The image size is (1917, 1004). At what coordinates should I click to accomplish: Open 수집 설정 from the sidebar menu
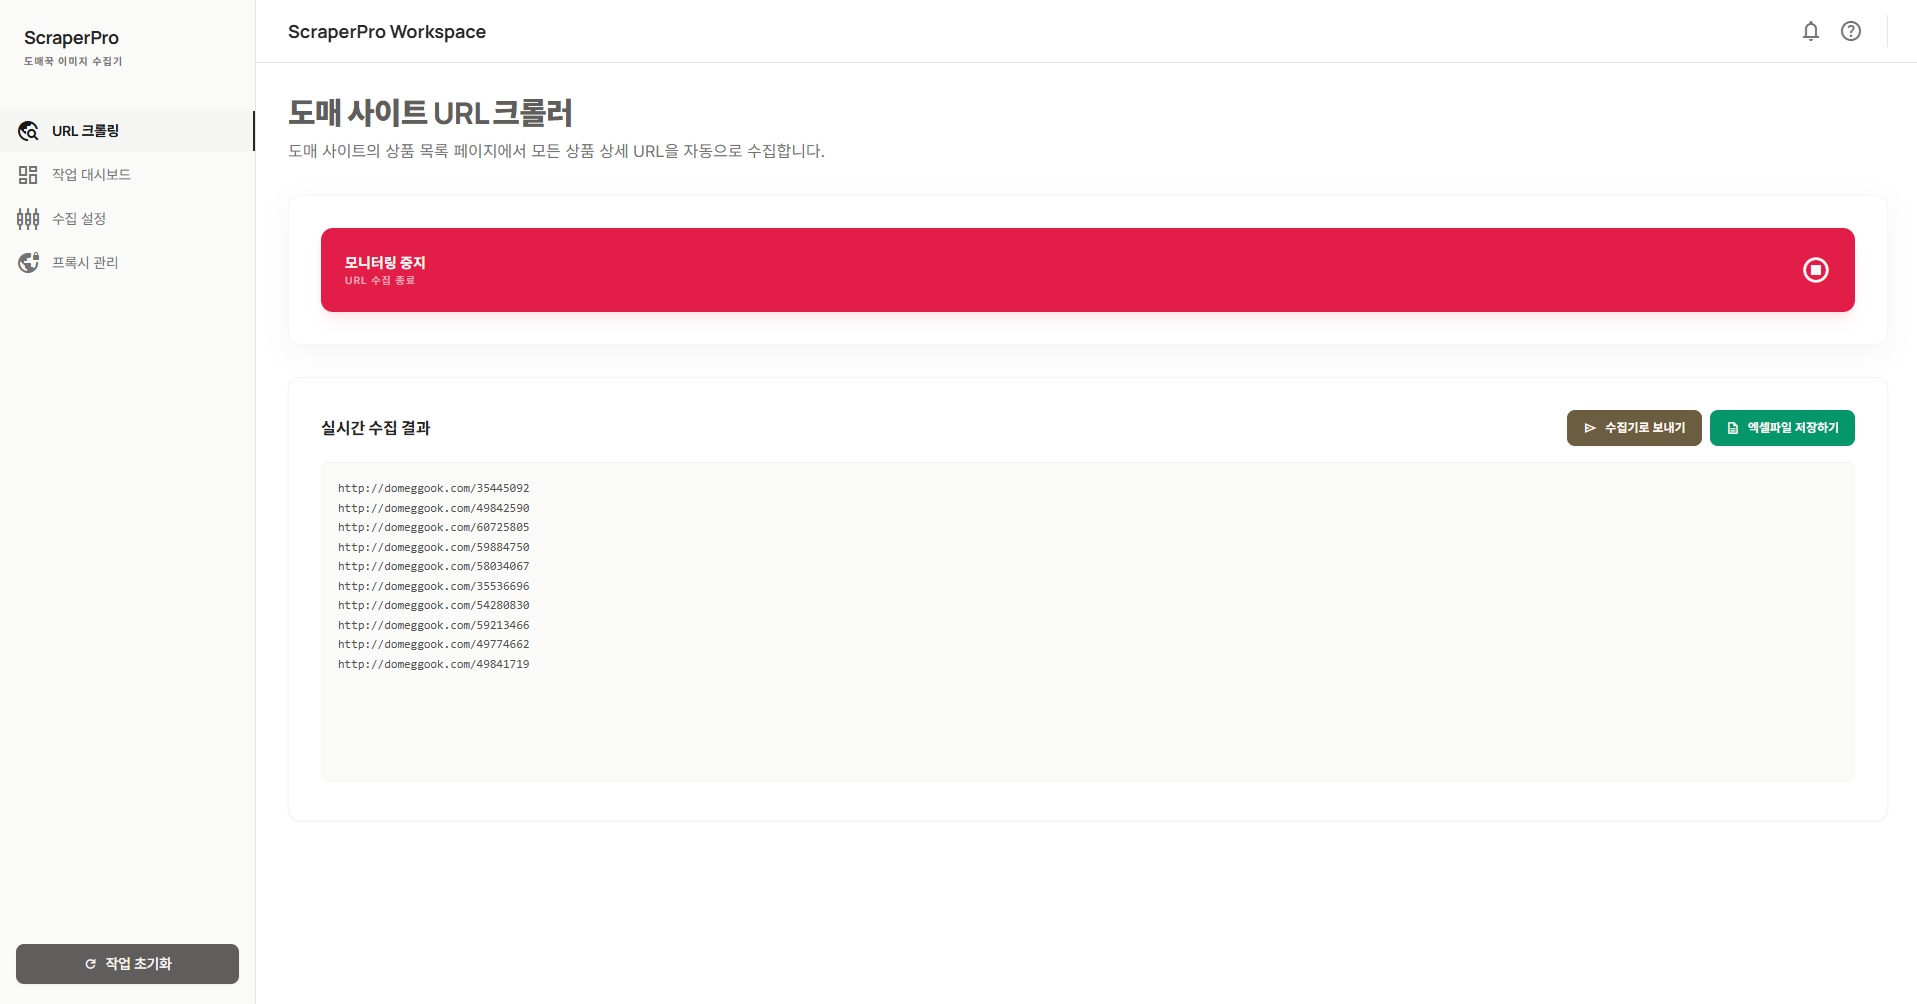78,218
